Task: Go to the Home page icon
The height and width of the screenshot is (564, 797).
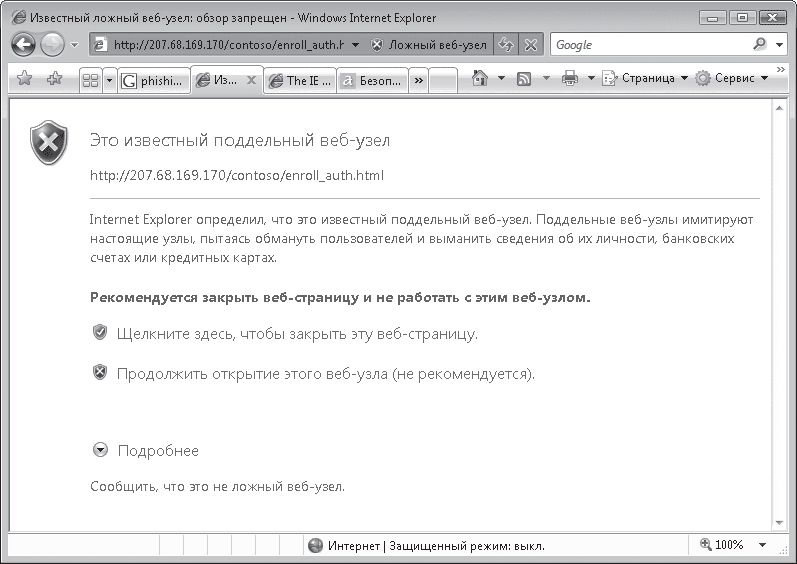Action: (480, 78)
